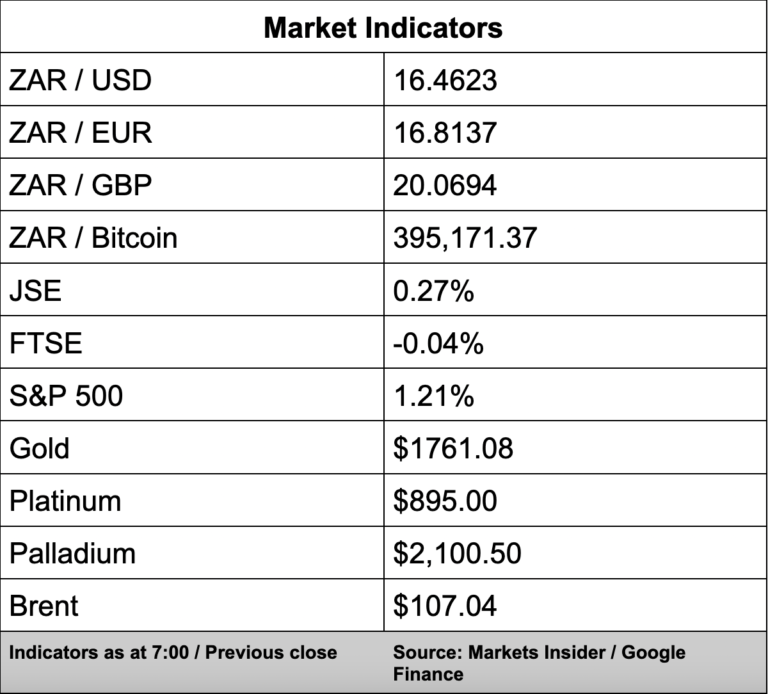Click the 16.8137 value cell
Screen dimensions: 768x694
(x=445, y=133)
